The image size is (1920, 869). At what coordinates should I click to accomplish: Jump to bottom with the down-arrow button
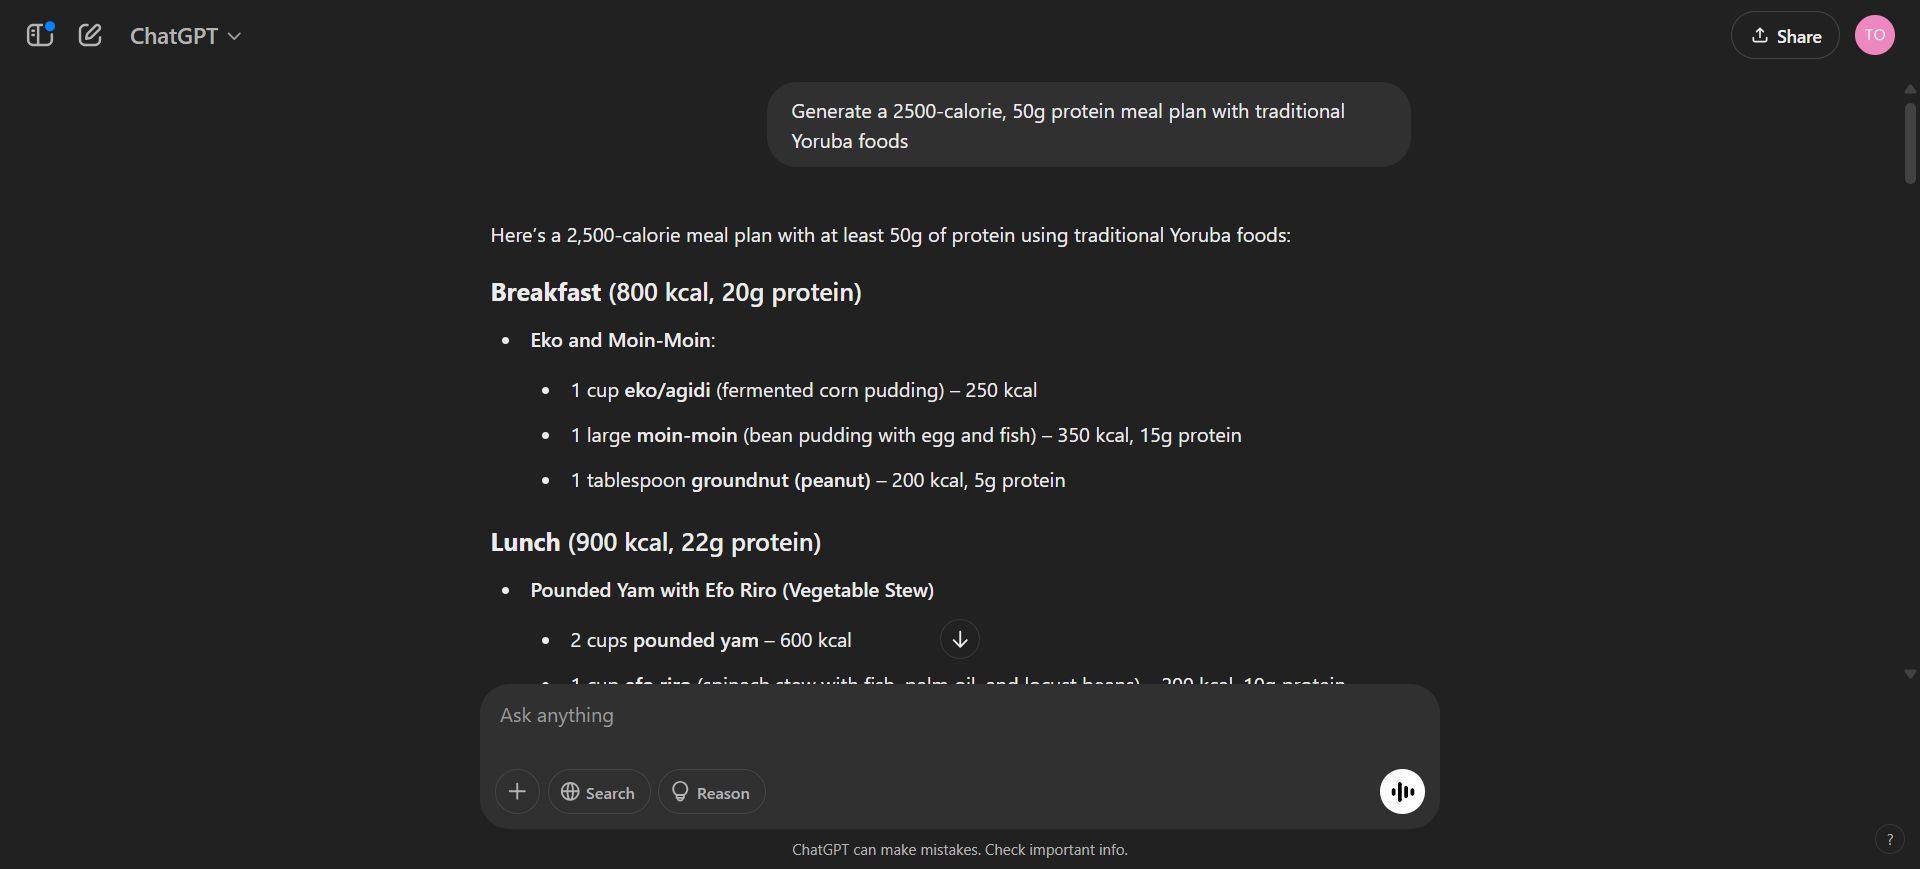[960, 639]
